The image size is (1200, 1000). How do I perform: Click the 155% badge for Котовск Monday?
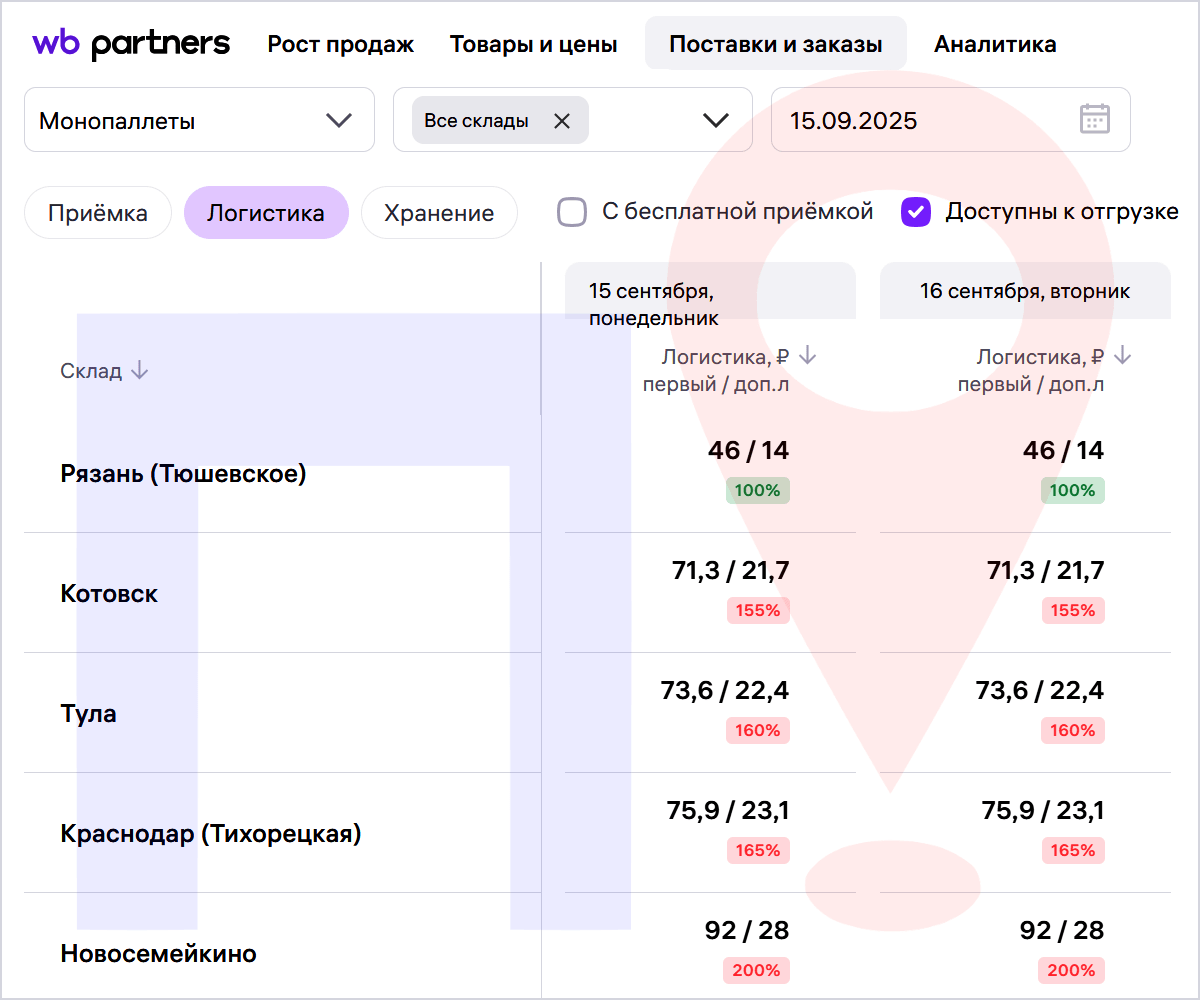(758, 610)
